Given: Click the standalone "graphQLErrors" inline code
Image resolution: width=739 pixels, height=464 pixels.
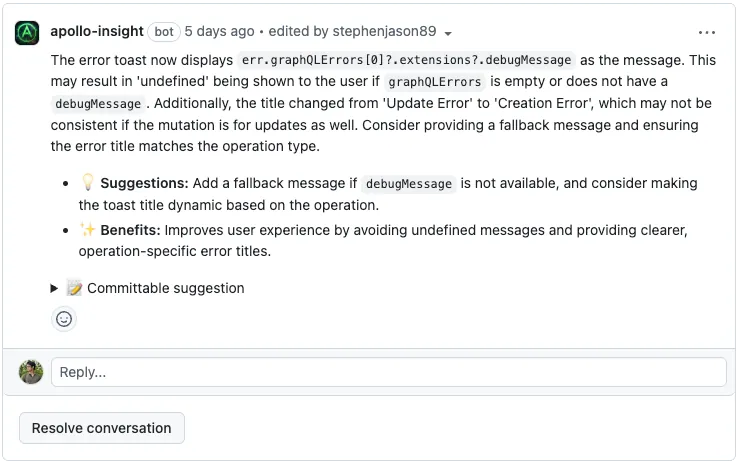Looking at the screenshot, I should (434, 82).
